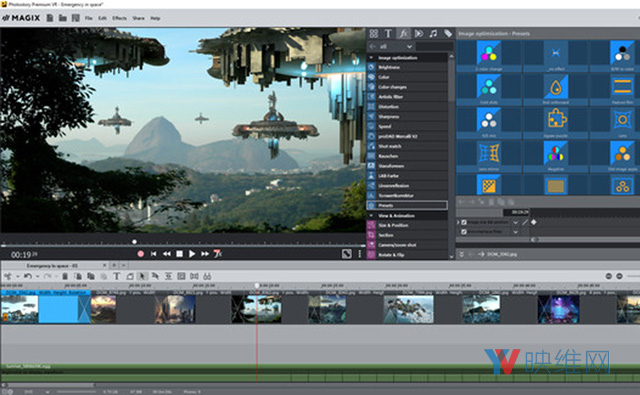Click the record button in transport
Viewport: 640px width, 395px height.
pyautogui.click(x=141, y=254)
